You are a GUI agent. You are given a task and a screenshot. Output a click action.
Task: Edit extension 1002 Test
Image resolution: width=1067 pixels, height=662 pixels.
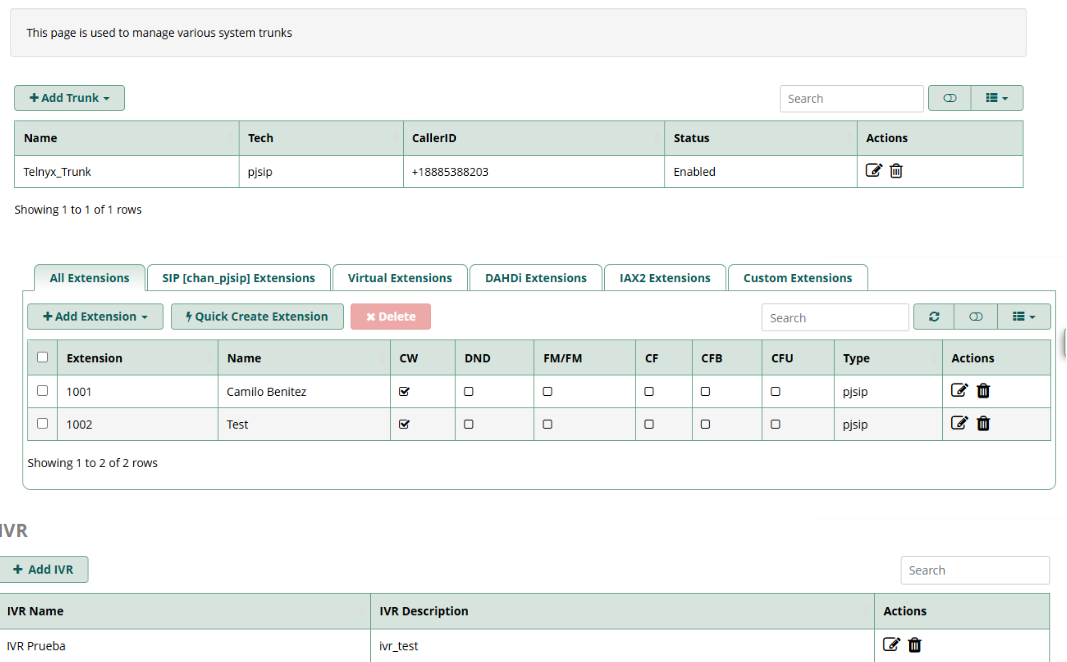click(x=959, y=423)
